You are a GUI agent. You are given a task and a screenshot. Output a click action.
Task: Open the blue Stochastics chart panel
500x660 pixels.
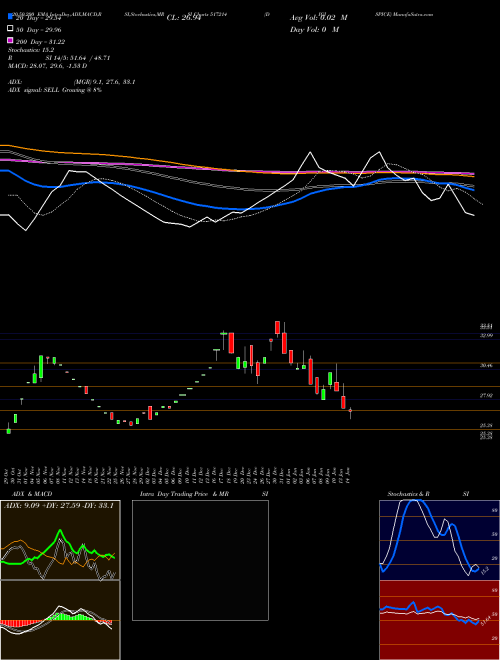[440, 540]
